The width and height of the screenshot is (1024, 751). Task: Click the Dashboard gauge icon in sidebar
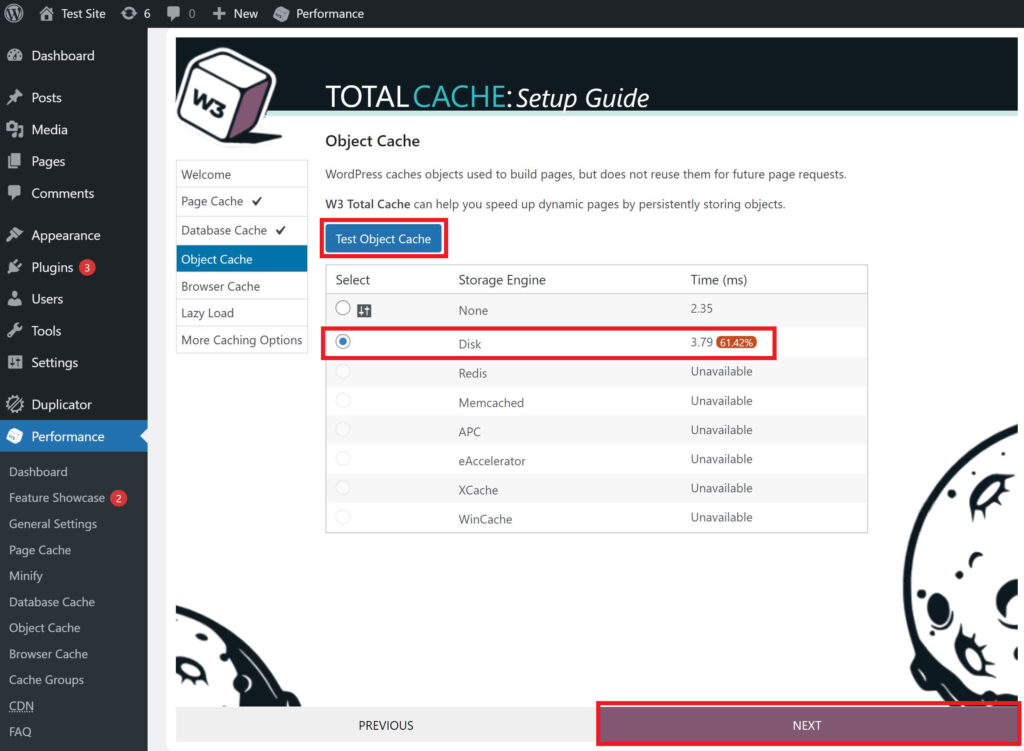pyautogui.click(x=15, y=56)
